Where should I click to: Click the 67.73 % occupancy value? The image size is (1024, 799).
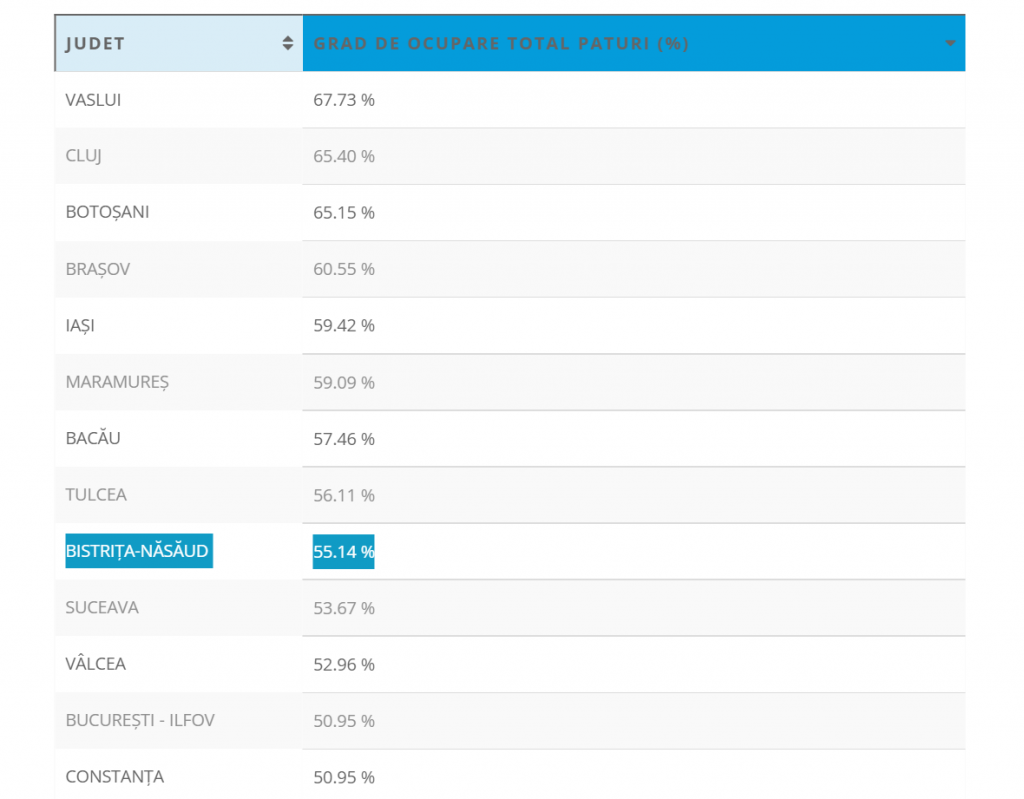(343, 100)
